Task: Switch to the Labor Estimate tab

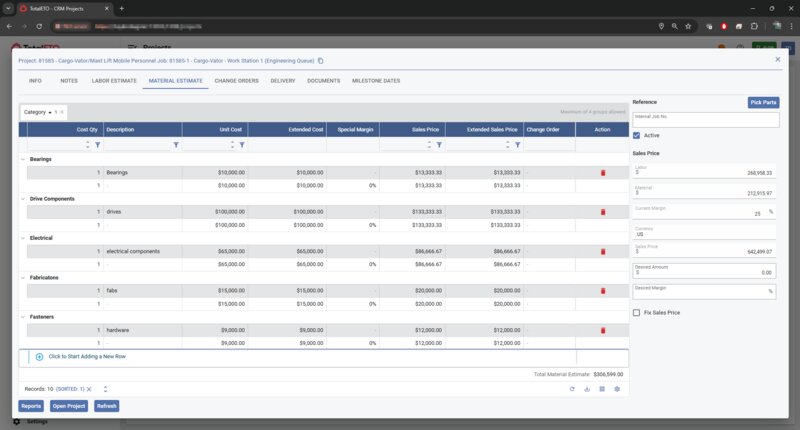Action: point(112,80)
